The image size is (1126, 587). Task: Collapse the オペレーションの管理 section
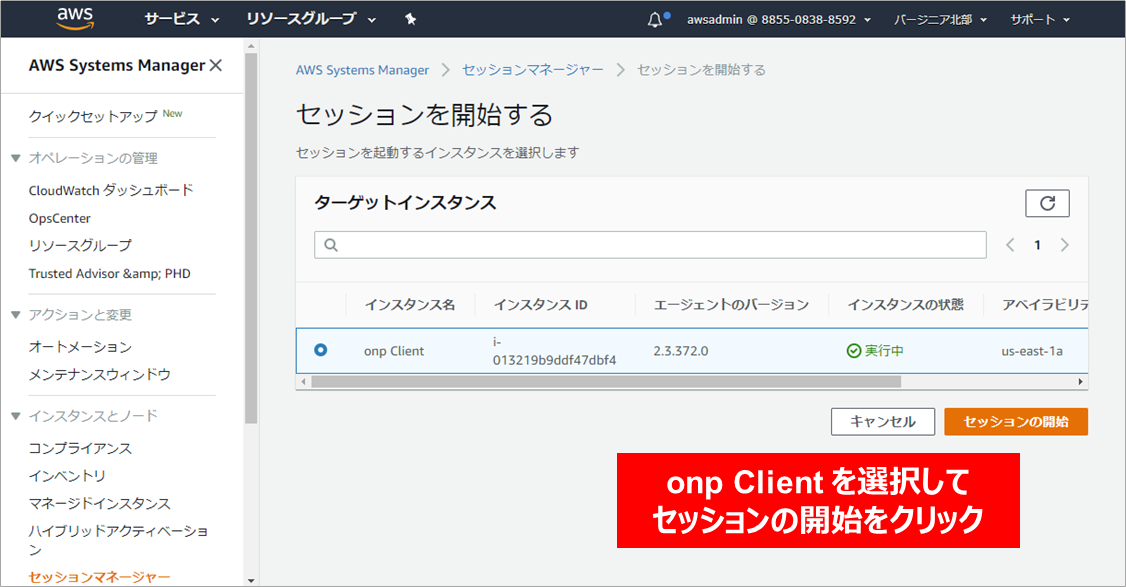[x=16, y=158]
